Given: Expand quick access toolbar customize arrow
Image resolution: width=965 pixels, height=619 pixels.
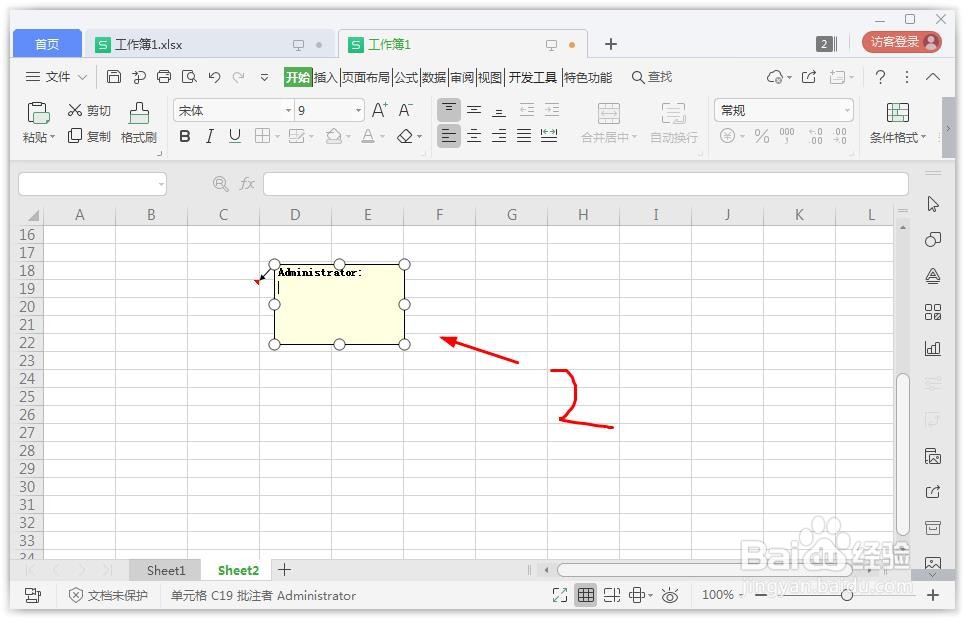Looking at the screenshot, I should 264,77.
